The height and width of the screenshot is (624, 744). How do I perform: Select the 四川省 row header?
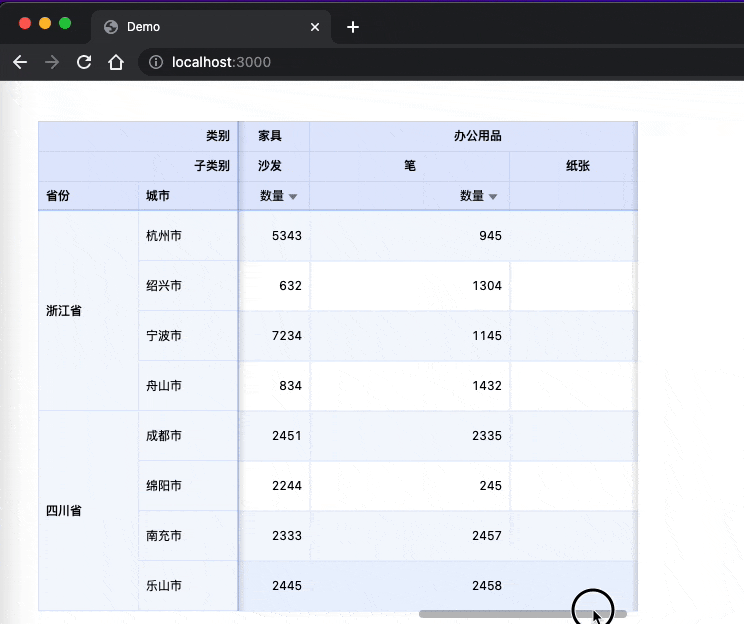(88, 511)
